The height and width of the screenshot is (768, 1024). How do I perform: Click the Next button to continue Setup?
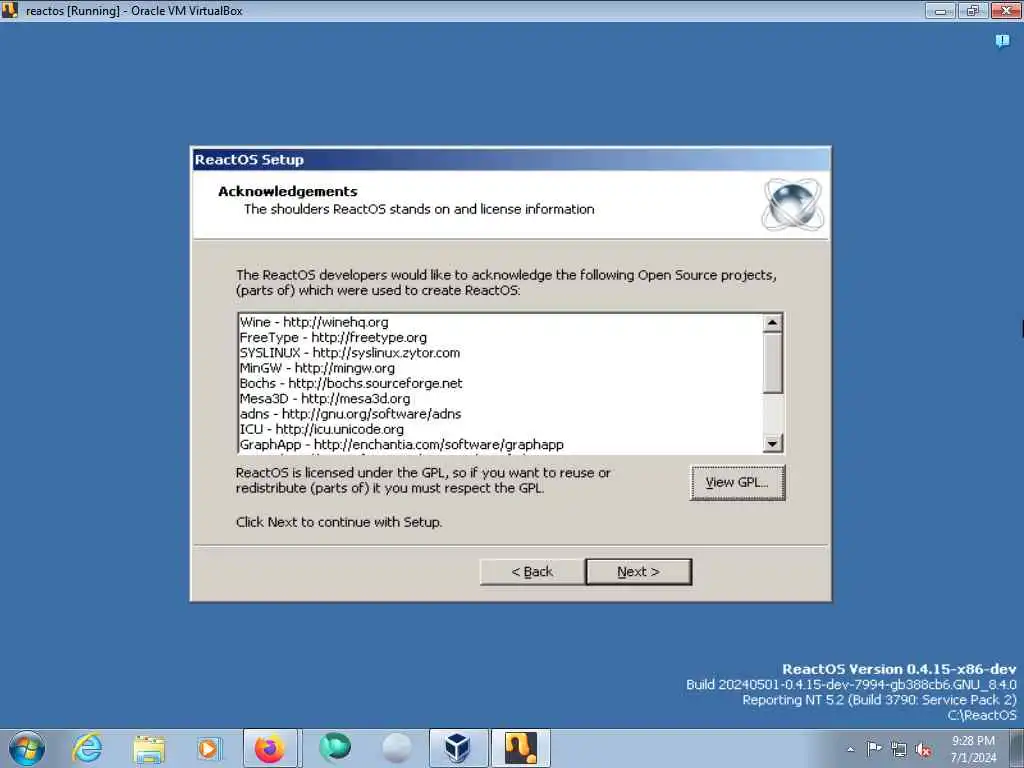pyautogui.click(x=638, y=571)
